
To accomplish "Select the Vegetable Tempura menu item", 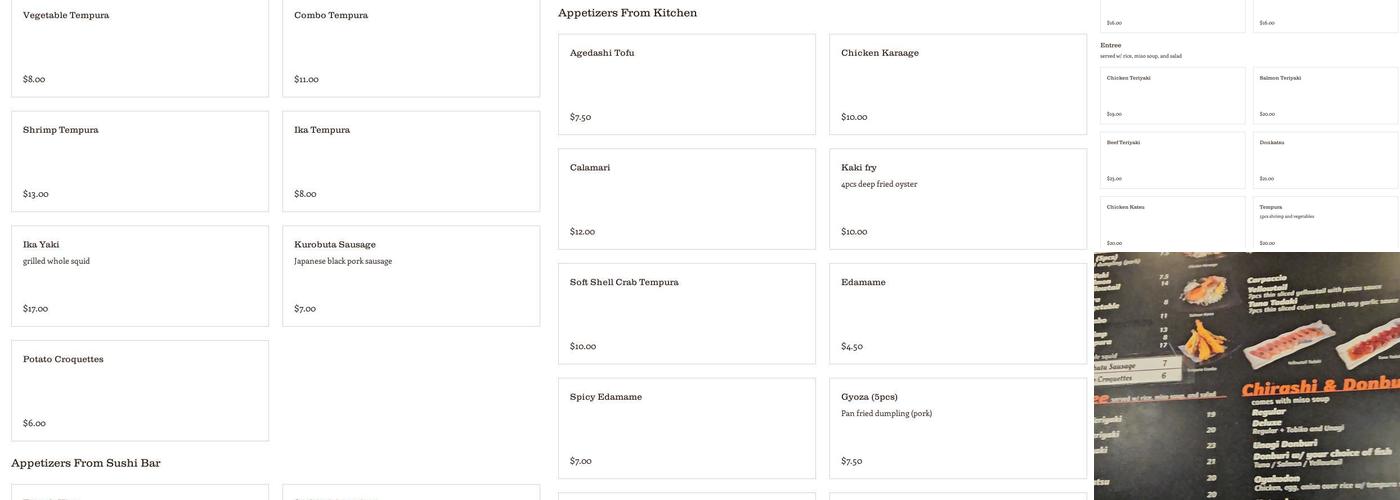I will [x=140, y=47].
